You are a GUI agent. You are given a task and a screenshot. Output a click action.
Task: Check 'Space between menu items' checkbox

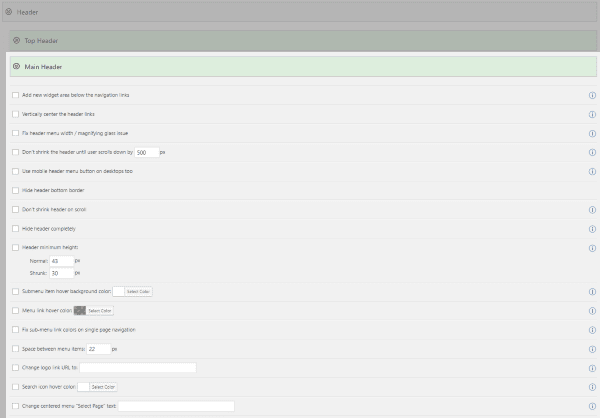click(x=15, y=349)
